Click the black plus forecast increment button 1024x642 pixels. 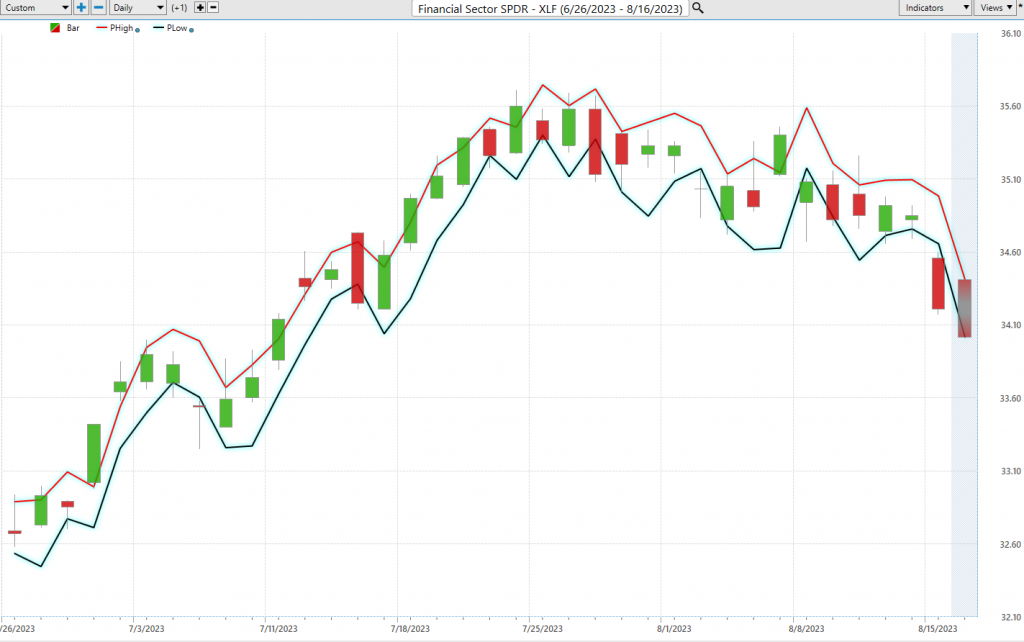click(200, 8)
